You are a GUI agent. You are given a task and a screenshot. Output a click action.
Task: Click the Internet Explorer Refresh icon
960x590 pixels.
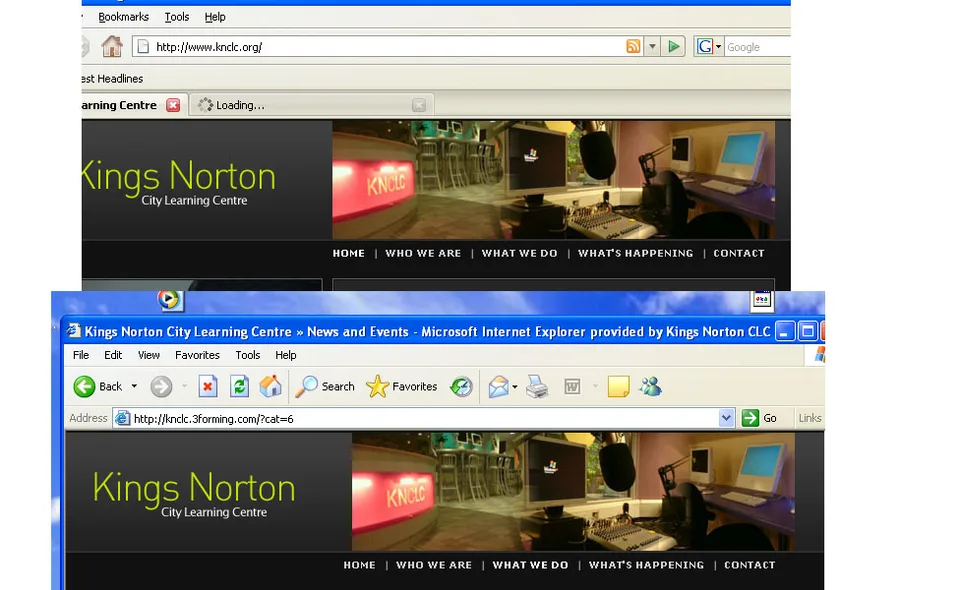239,387
